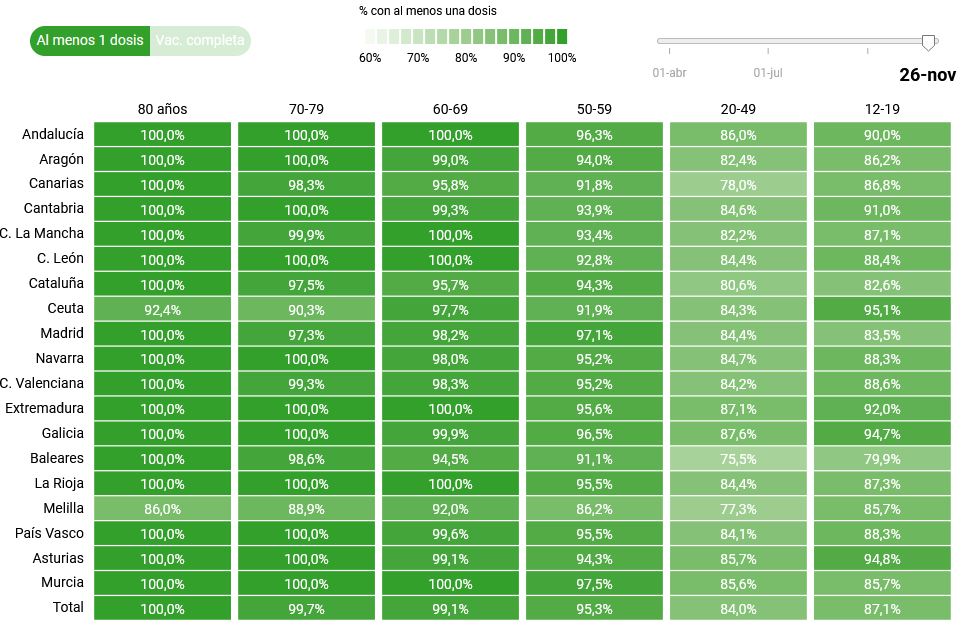Click the Total 50-59 cell showing 95,3%
Image resolution: width=963 pixels, height=628 pixels.
pos(594,608)
